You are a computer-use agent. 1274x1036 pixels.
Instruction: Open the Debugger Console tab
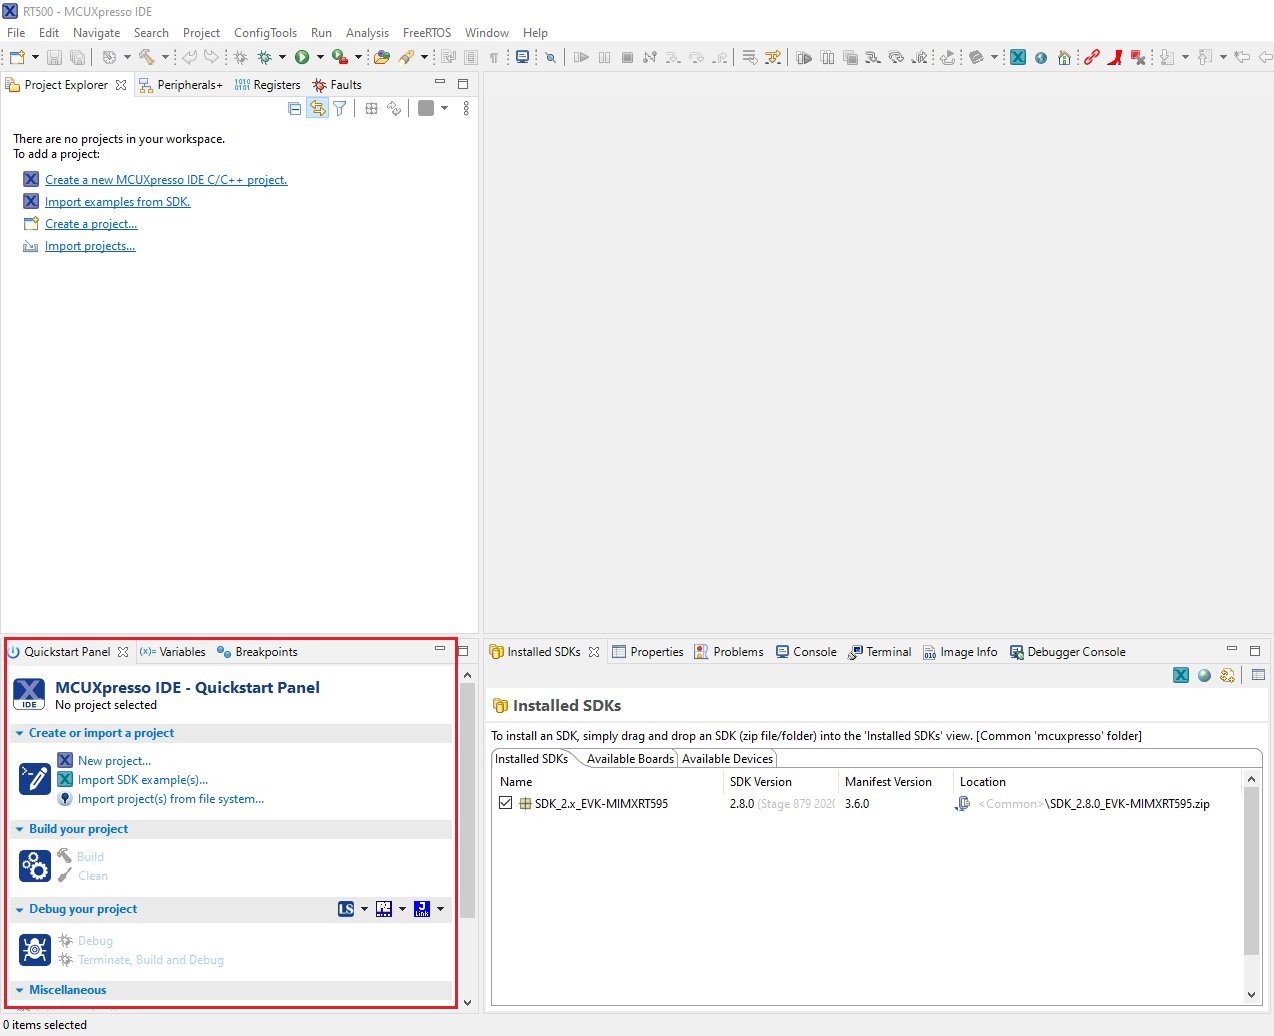coord(1076,652)
